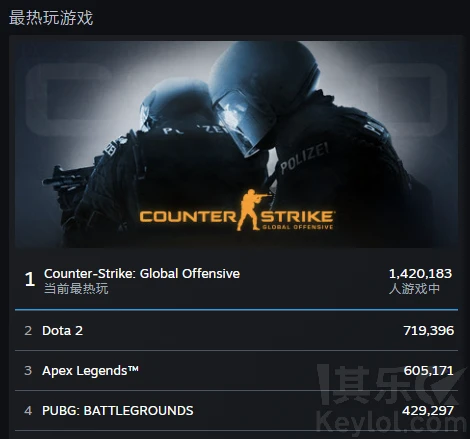Click PUBG's 429,297 player count
The width and height of the screenshot is (470, 439).
[x=428, y=411]
